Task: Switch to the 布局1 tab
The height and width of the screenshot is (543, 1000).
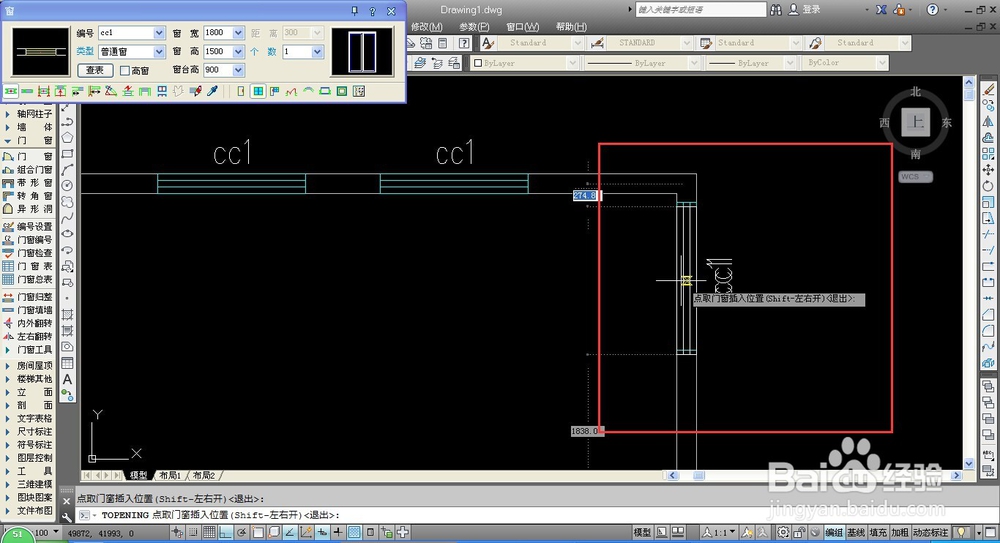Action: coord(170,475)
